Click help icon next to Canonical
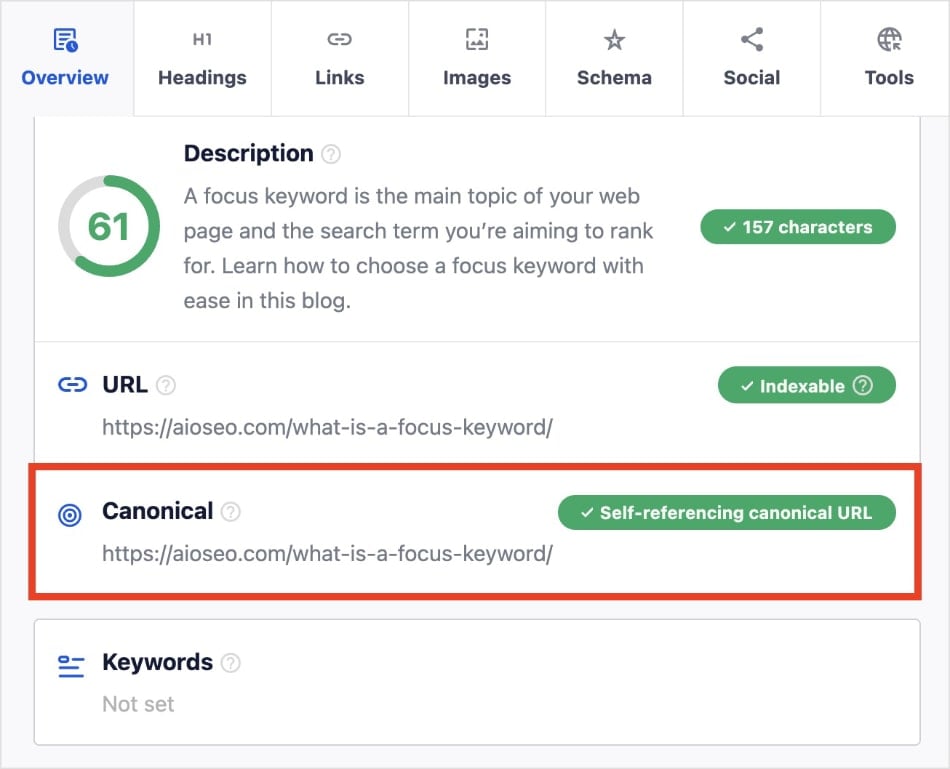Screen dimensions: 950x769 pyautogui.click(x=231, y=512)
